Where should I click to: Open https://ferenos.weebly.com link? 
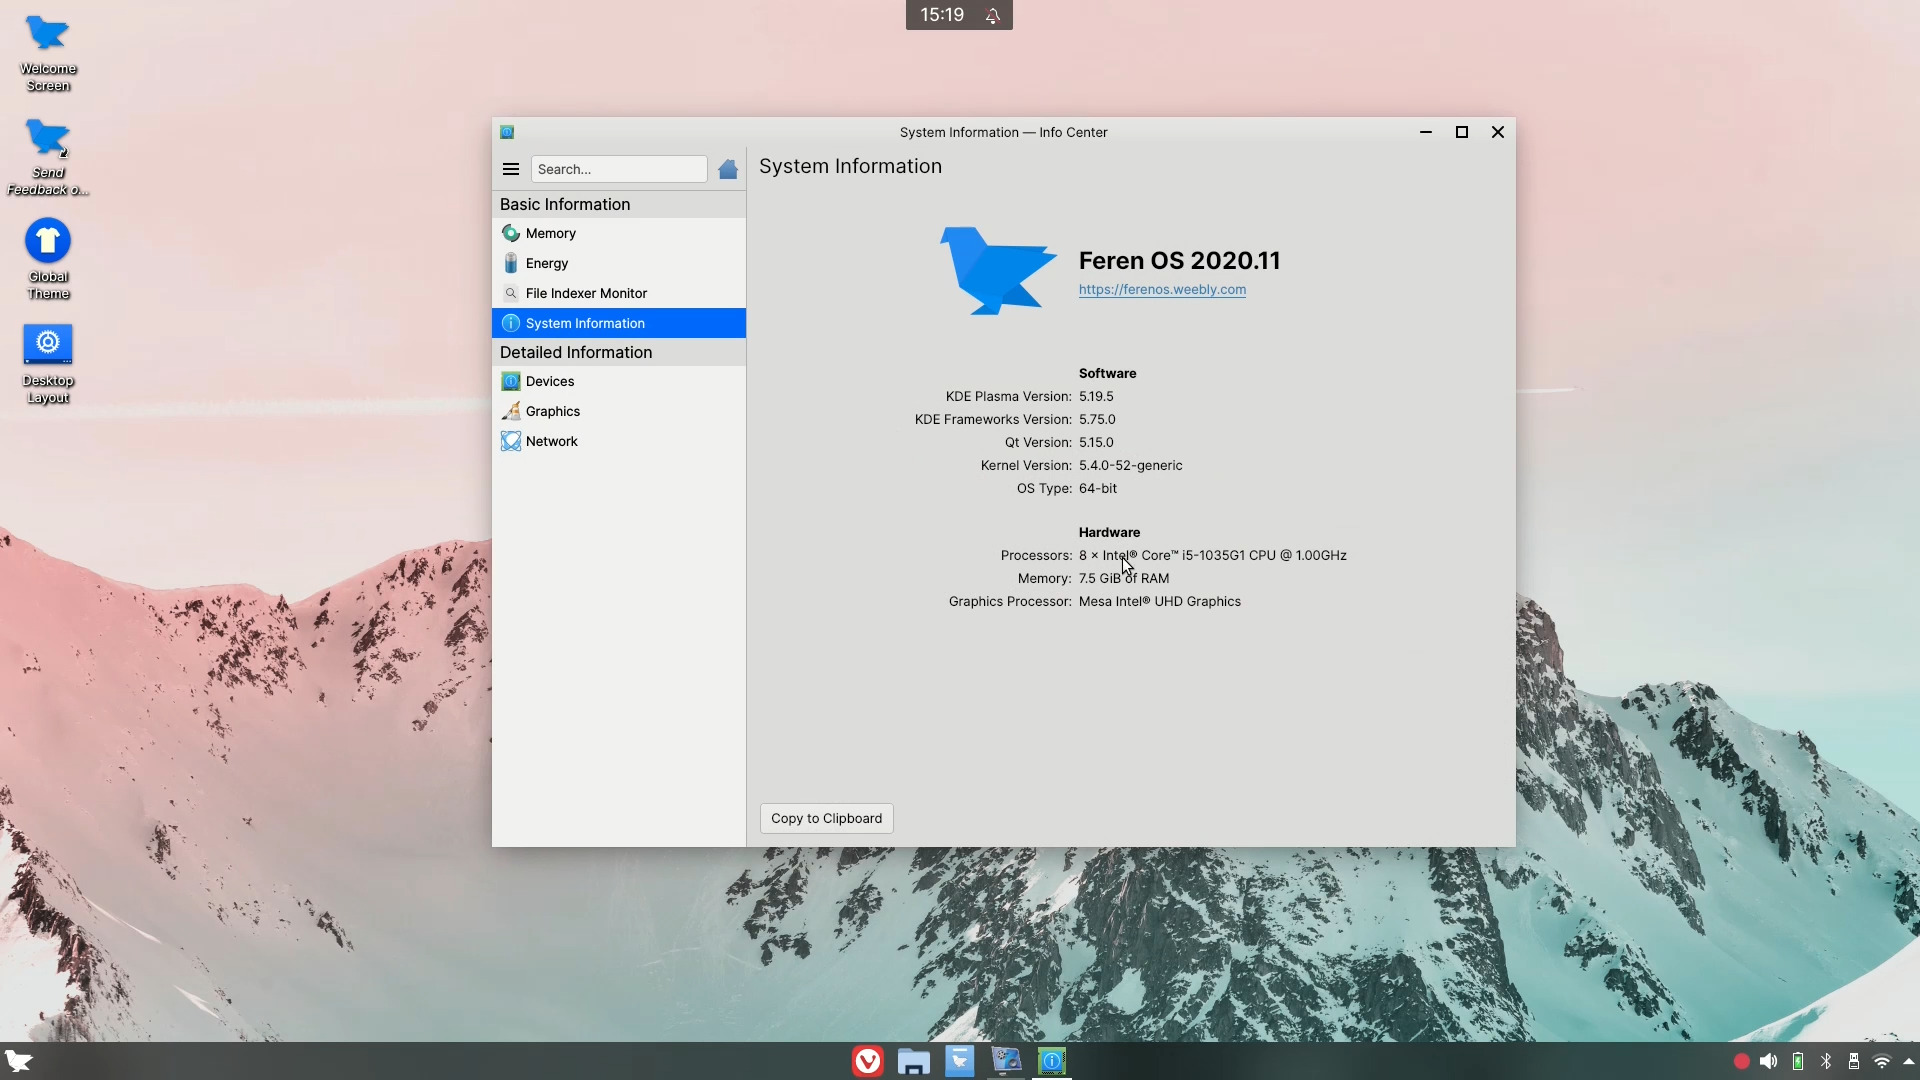[1161, 289]
